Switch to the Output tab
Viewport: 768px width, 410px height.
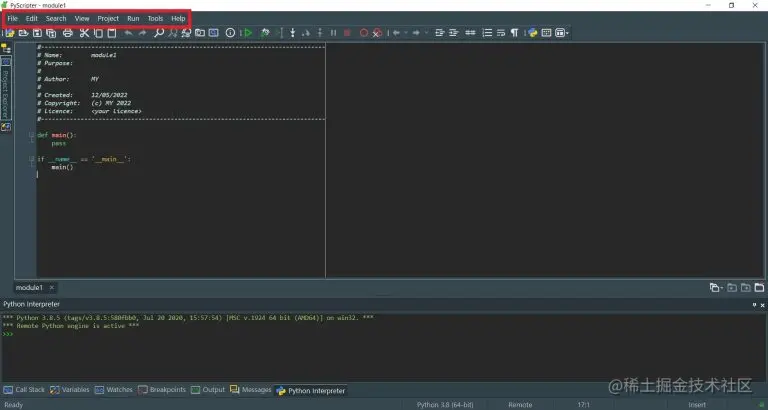[208, 390]
